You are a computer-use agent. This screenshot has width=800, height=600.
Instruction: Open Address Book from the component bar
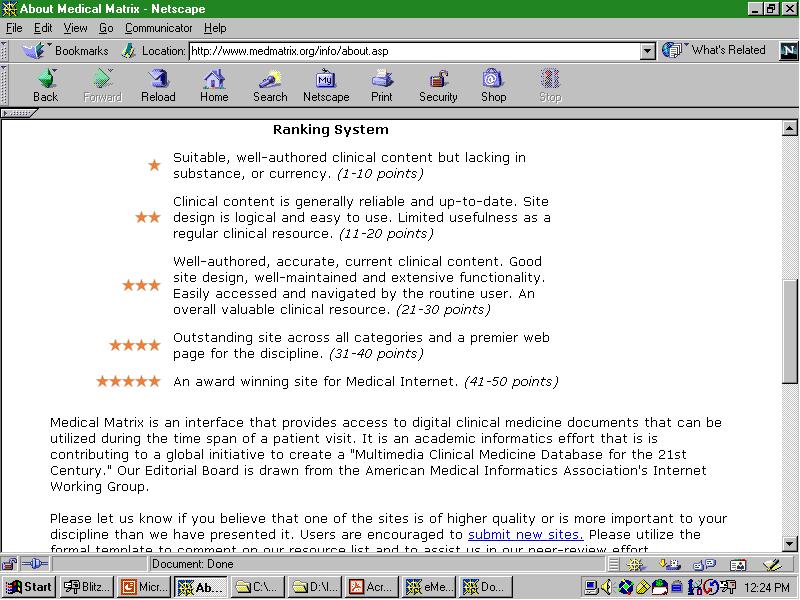pos(738,564)
